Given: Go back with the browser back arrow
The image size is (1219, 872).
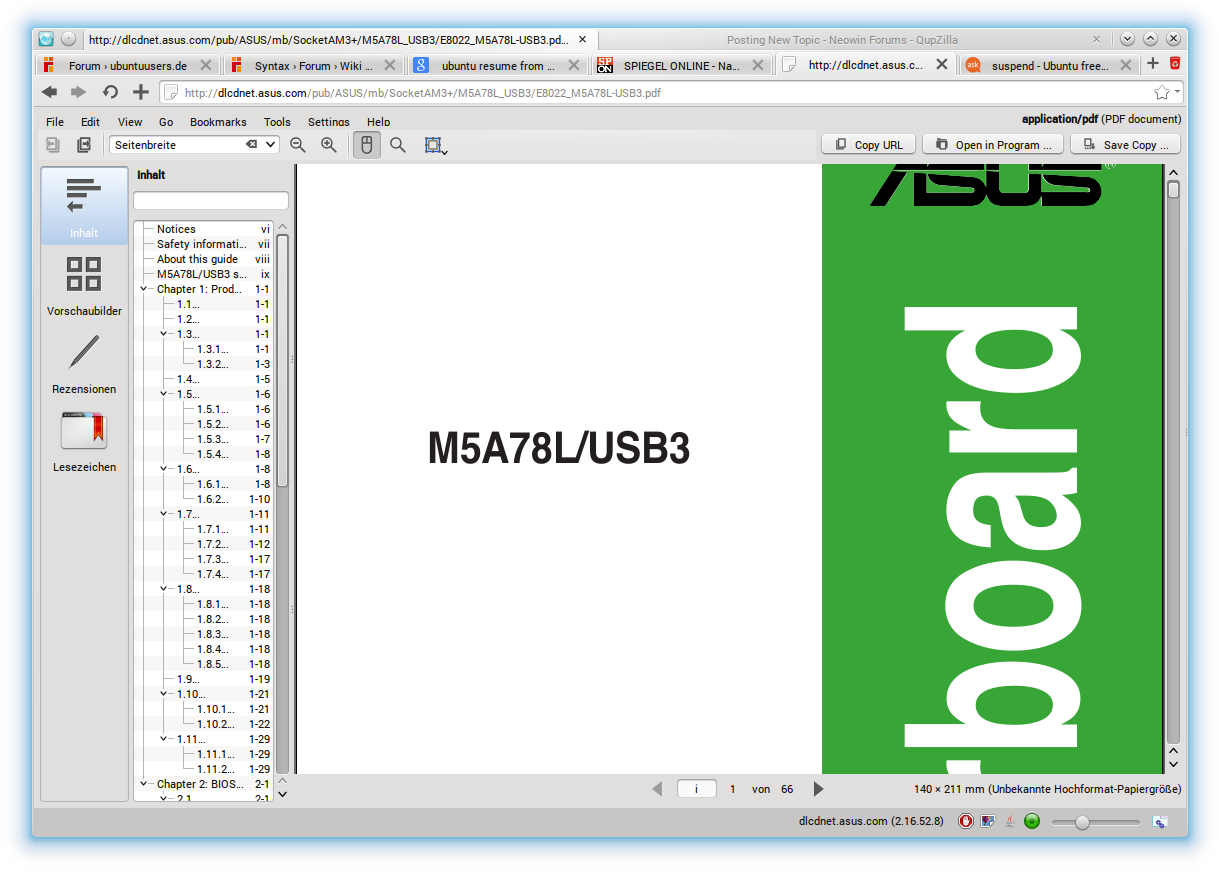Looking at the screenshot, I should click(49, 93).
